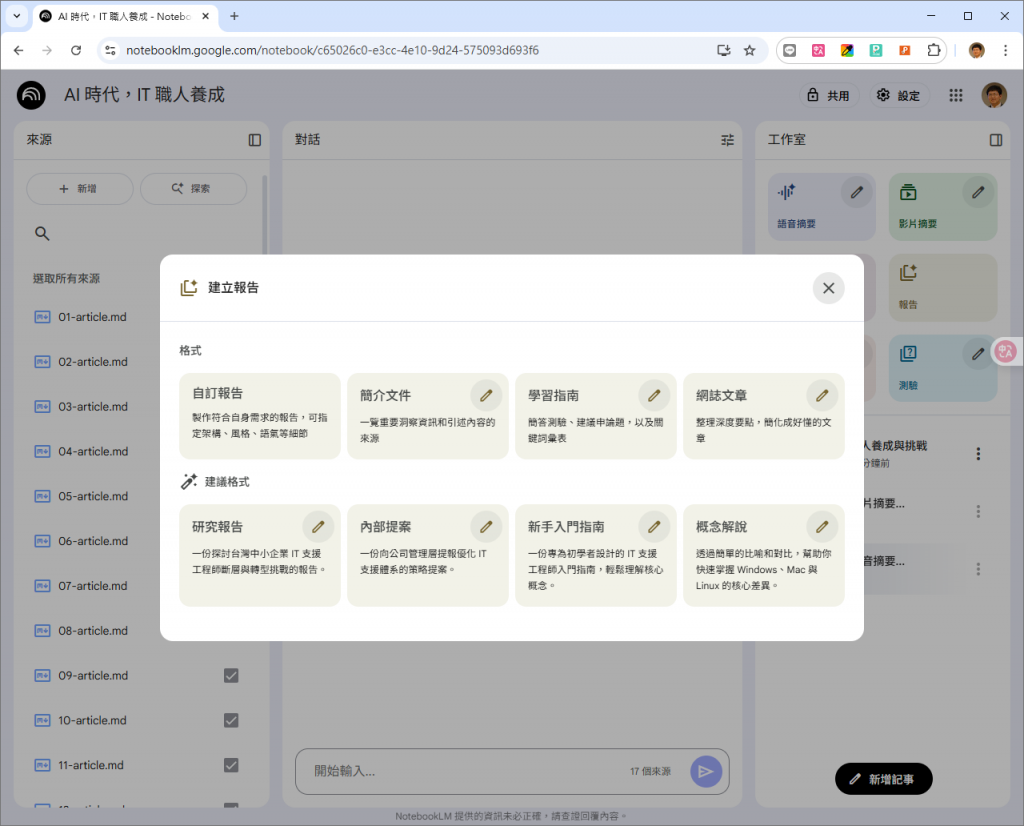Open the account avatar in NotebookLM header
Viewport: 1024px width, 826px height.
(x=994, y=95)
